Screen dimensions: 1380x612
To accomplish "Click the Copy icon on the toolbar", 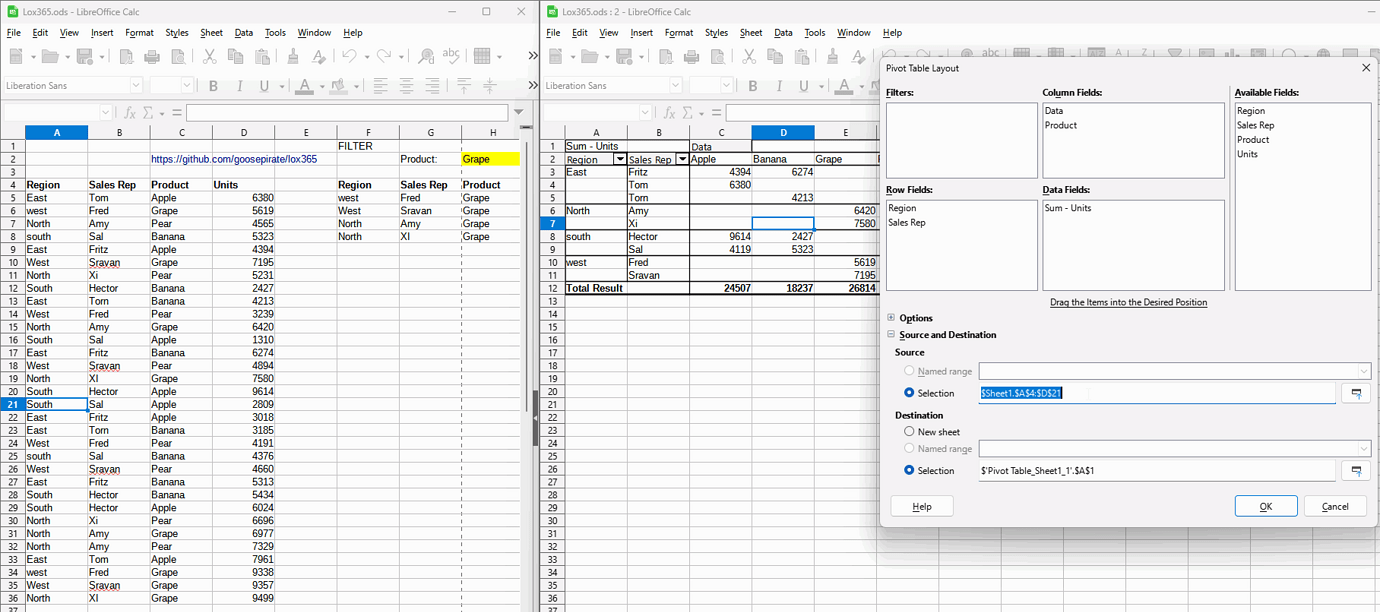I will coord(235,55).
